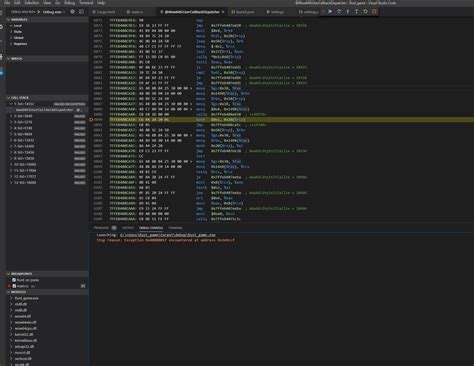Expand the Rust_game.exe module
Screen dimensions: 474x366
coord(47,298)
